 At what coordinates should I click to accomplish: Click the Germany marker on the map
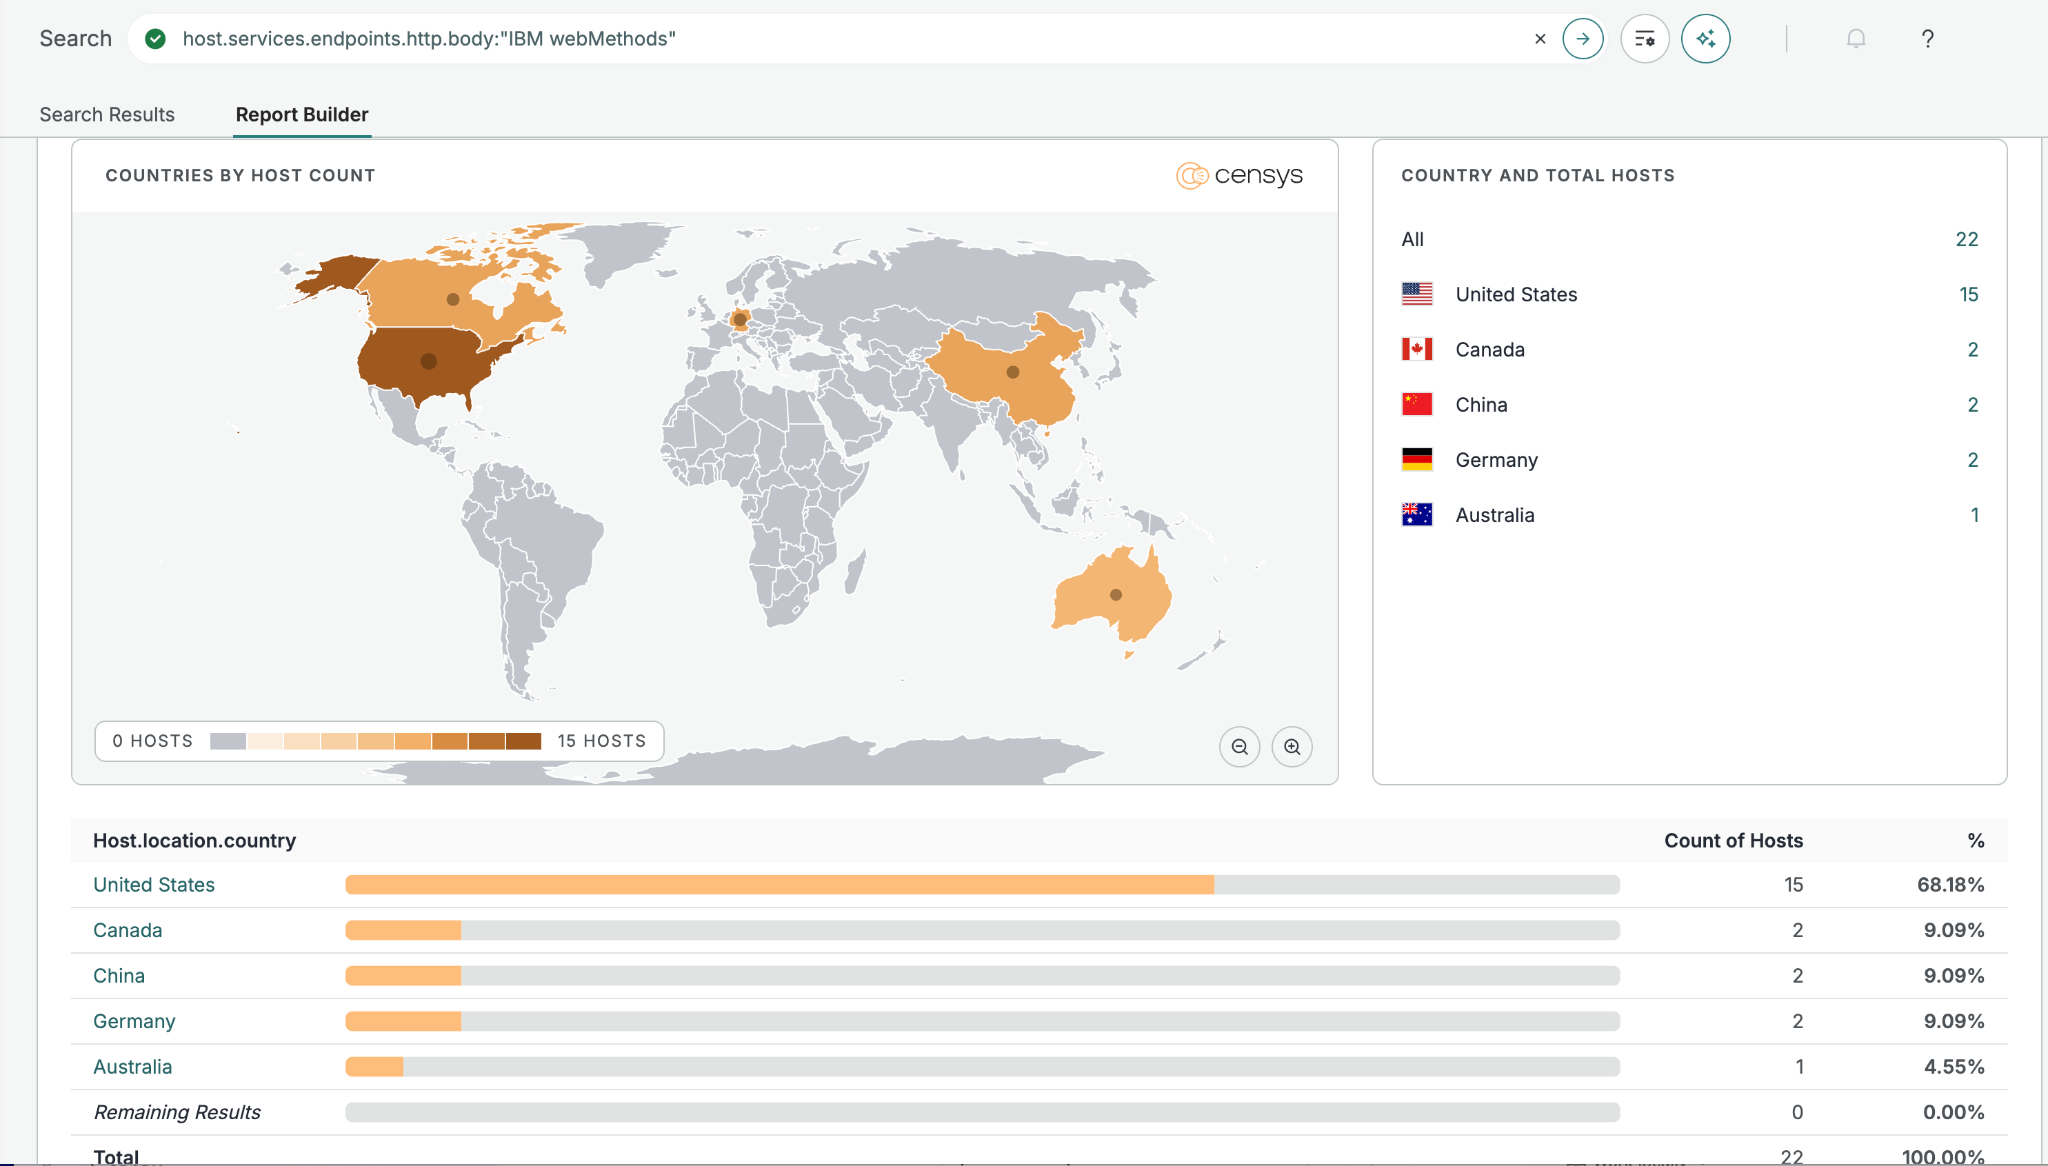point(740,320)
